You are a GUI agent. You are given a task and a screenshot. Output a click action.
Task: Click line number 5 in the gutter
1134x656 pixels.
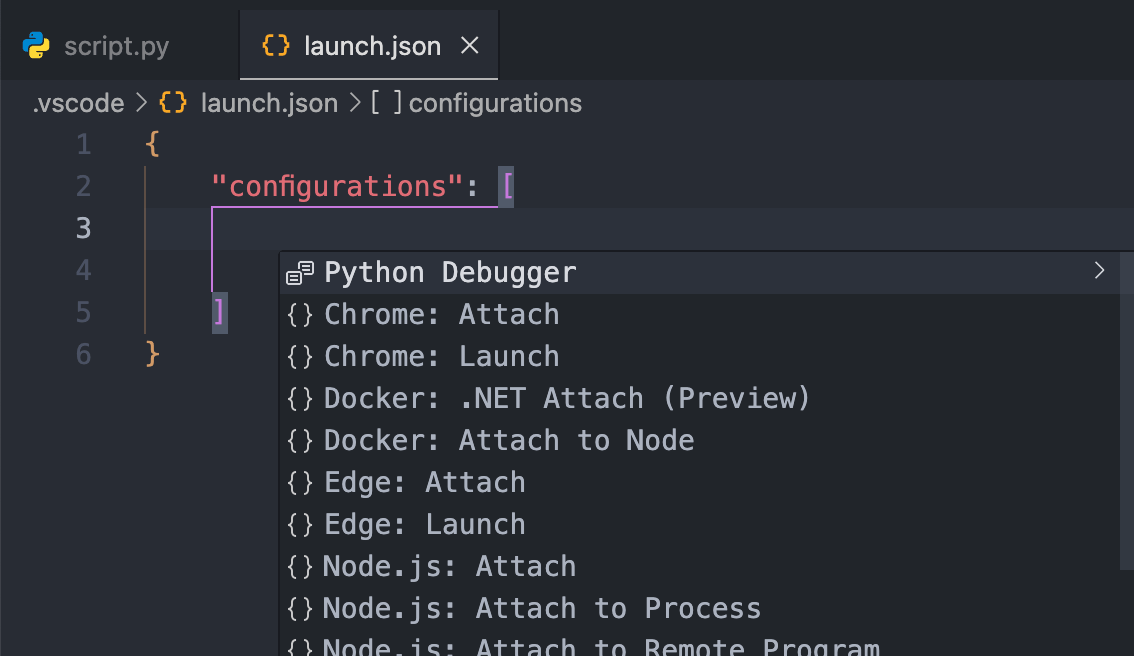point(84,313)
